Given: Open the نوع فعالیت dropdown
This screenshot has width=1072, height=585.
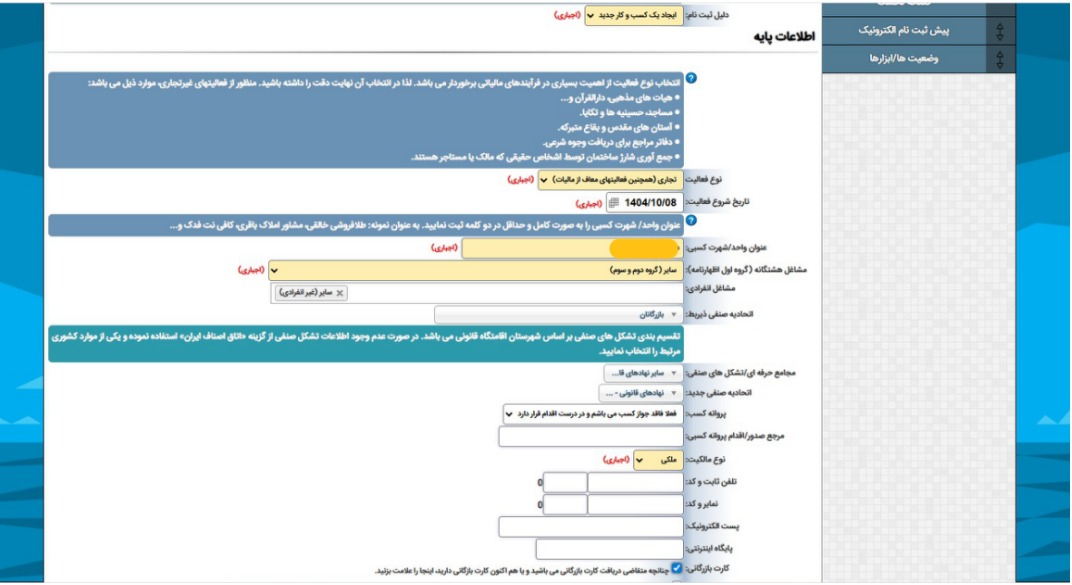Looking at the screenshot, I should coord(611,180).
